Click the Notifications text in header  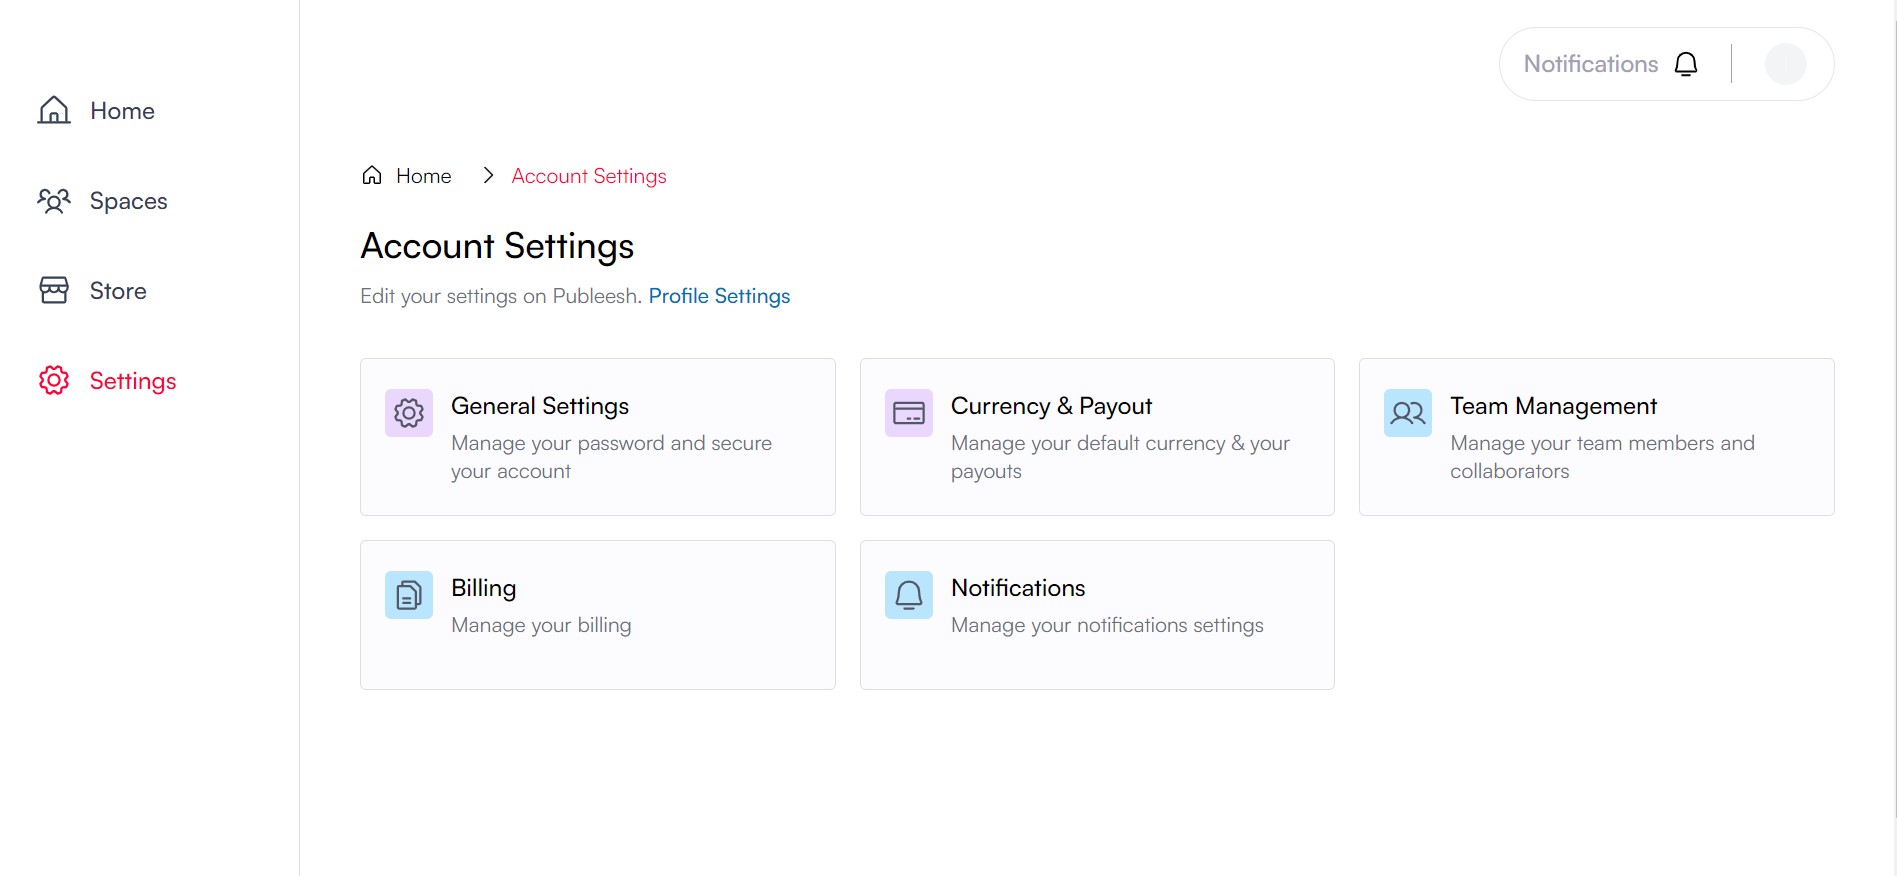(1591, 64)
